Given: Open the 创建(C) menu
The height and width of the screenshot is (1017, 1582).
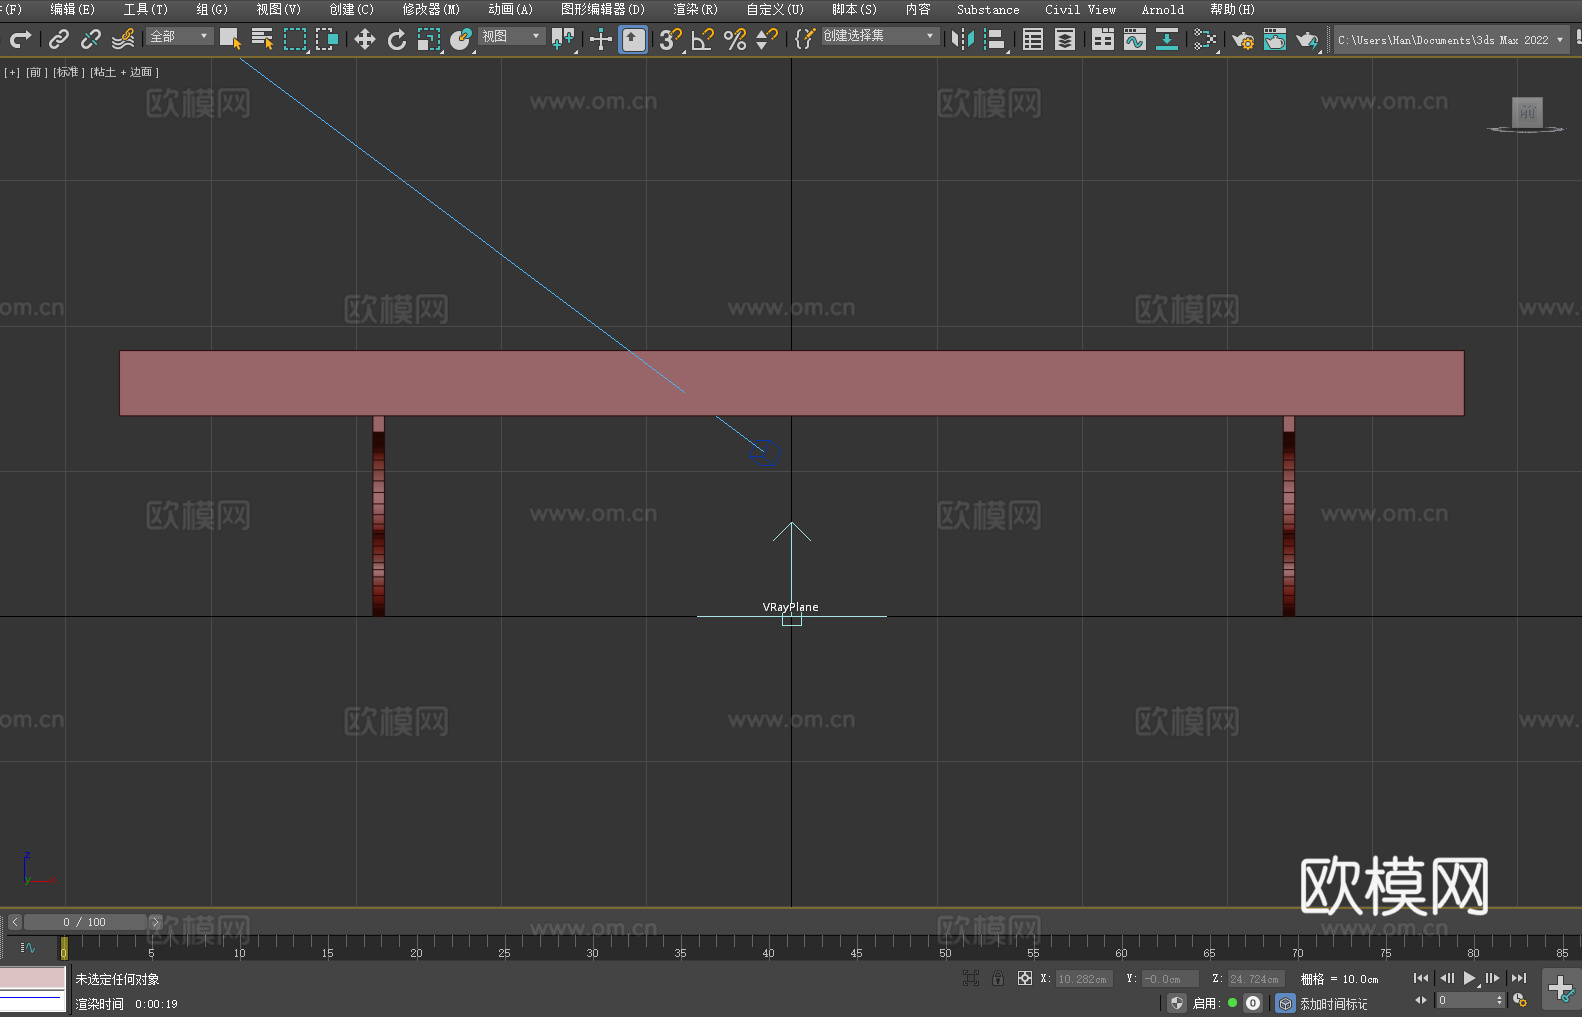Looking at the screenshot, I should (x=351, y=9).
